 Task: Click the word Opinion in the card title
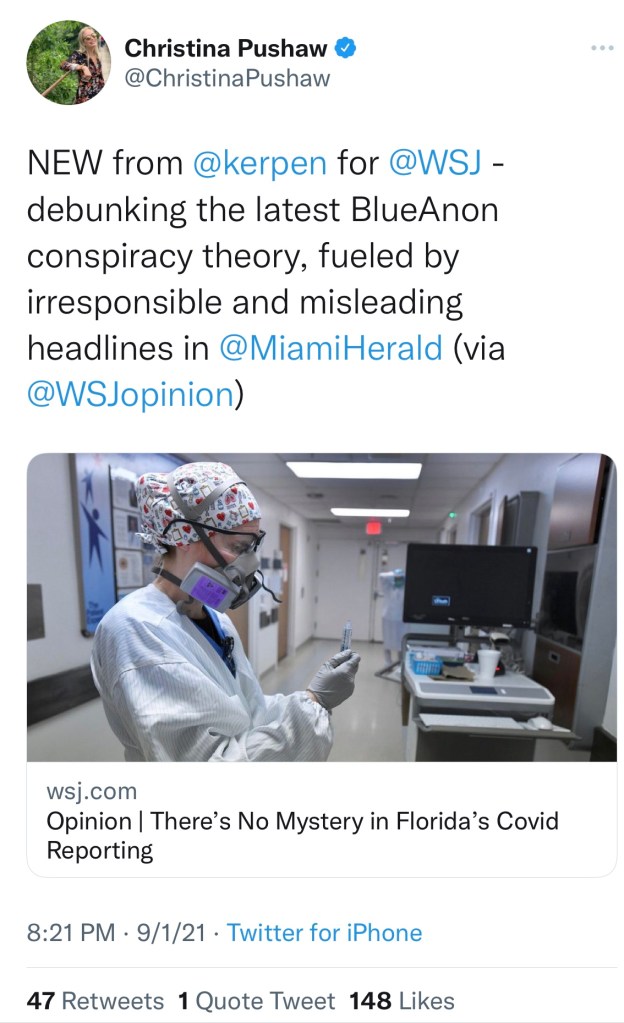pyautogui.click(x=88, y=822)
